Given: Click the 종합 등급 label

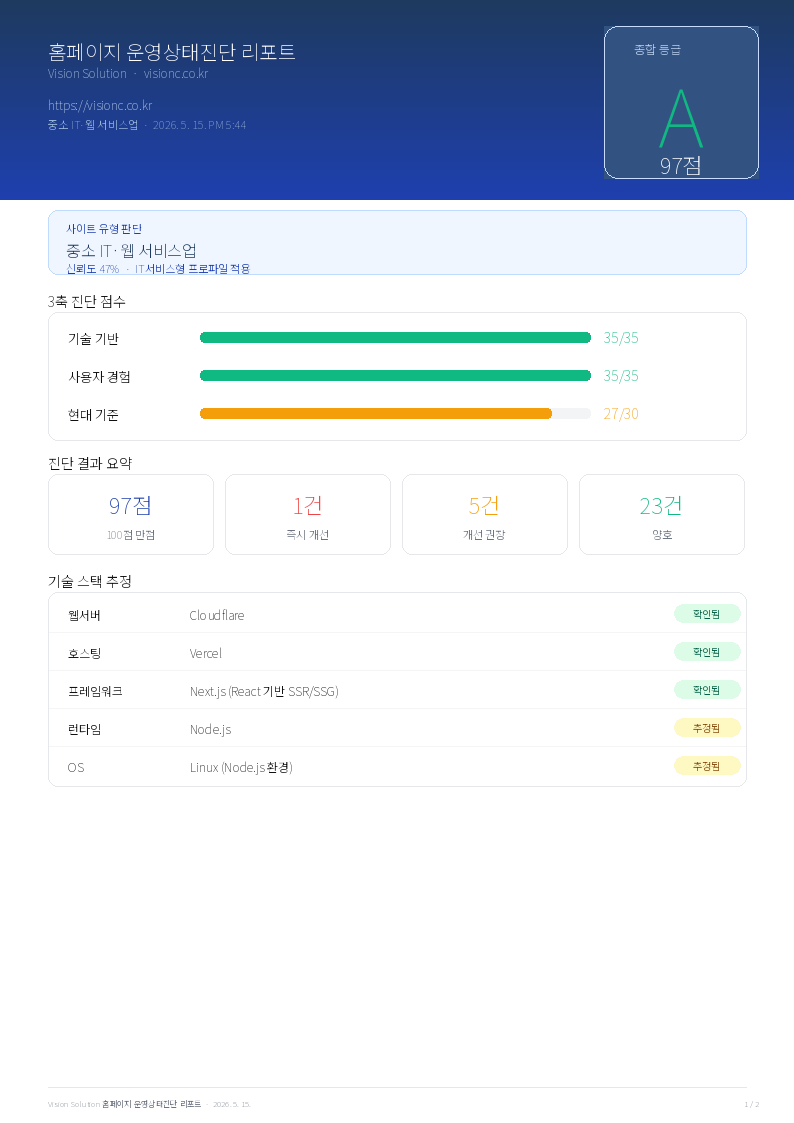Looking at the screenshot, I should [x=657, y=49].
